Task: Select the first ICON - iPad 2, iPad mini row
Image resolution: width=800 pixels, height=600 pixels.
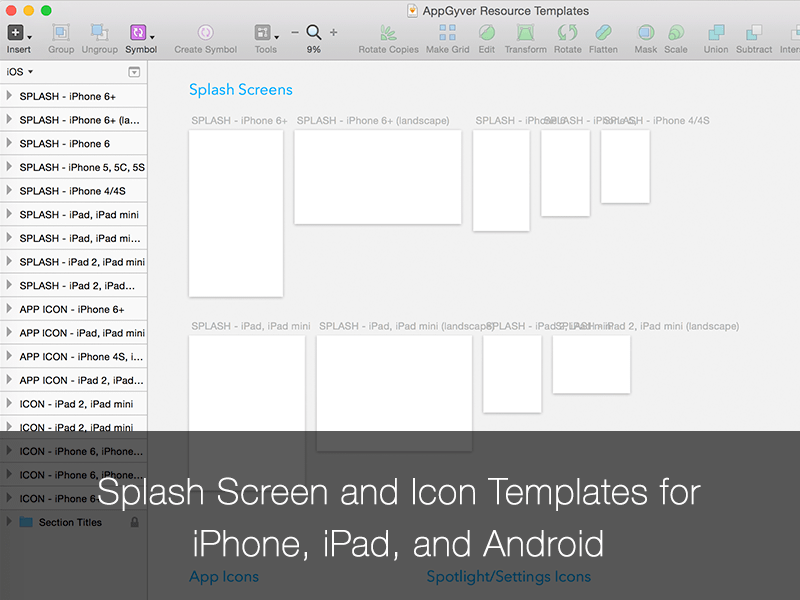Action: click(x=73, y=404)
